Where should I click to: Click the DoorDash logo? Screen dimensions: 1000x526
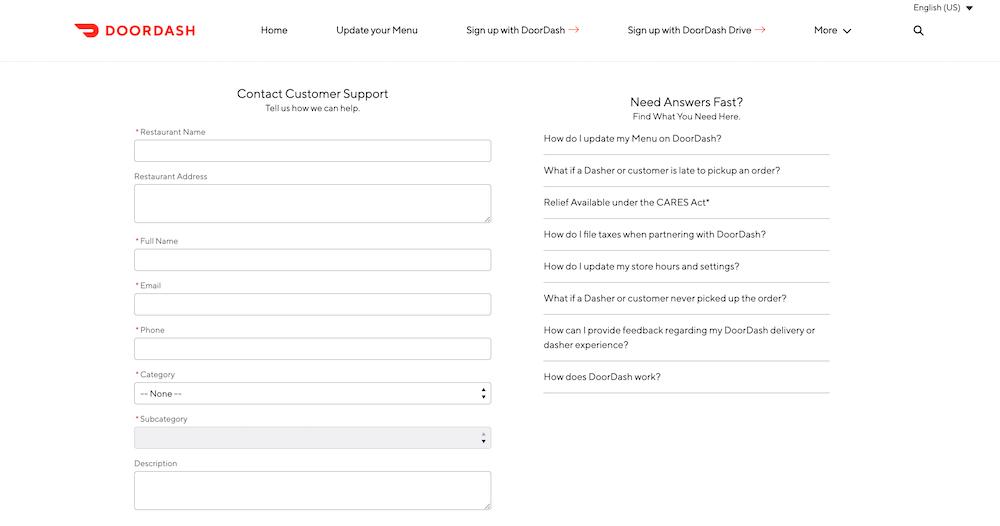[135, 30]
